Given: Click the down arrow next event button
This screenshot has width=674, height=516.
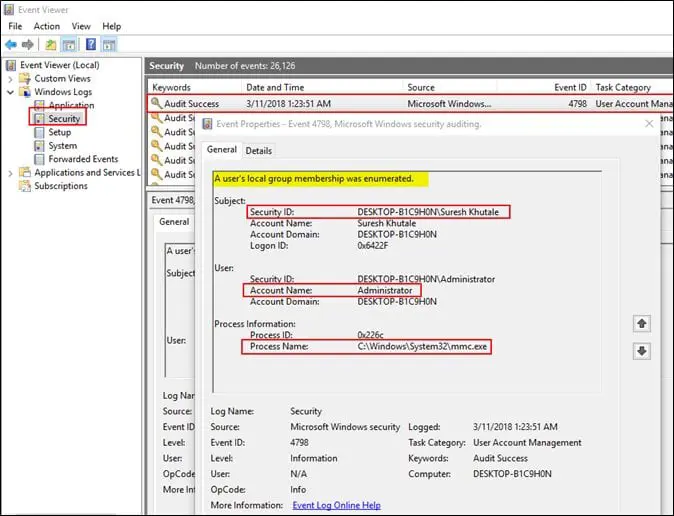Looking at the screenshot, I should (x=642, y=351).
